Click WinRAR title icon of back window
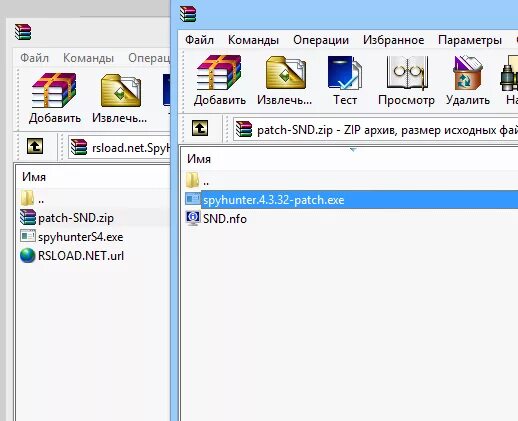 23,32
